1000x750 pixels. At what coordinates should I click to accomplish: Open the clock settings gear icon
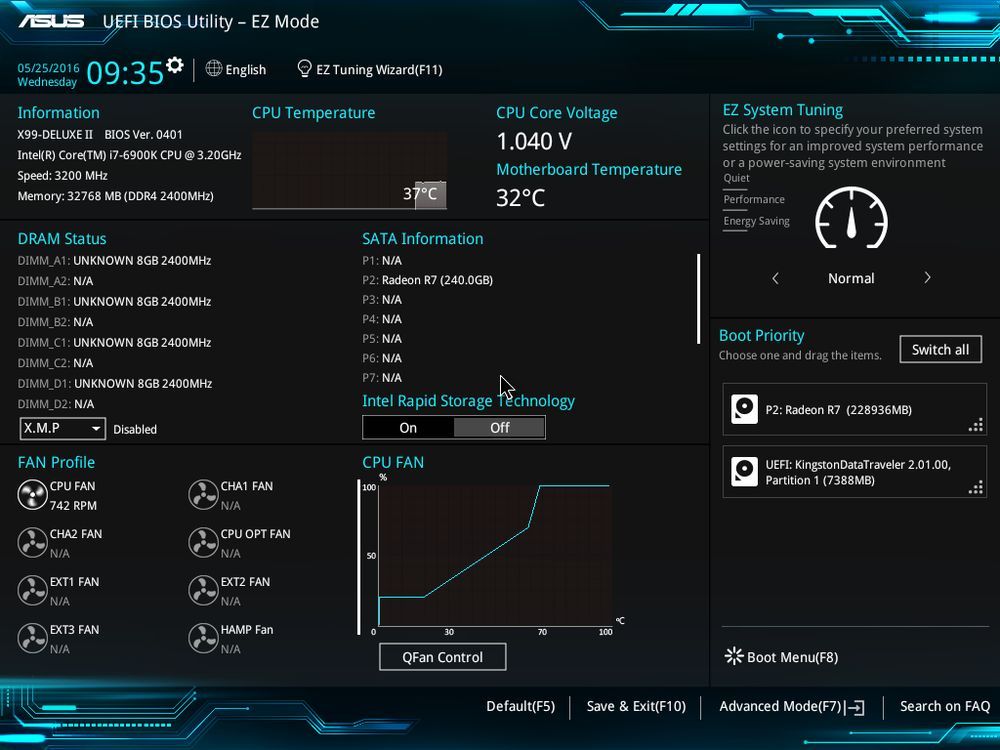174,65
